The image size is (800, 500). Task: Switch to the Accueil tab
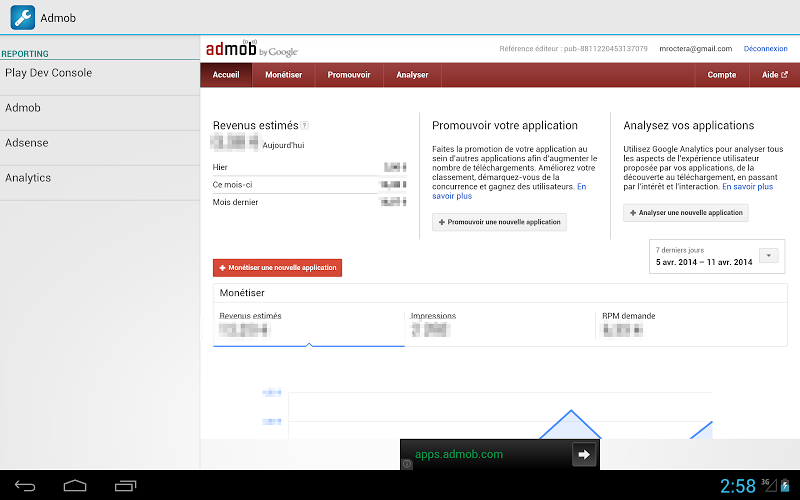pos(226,75)
